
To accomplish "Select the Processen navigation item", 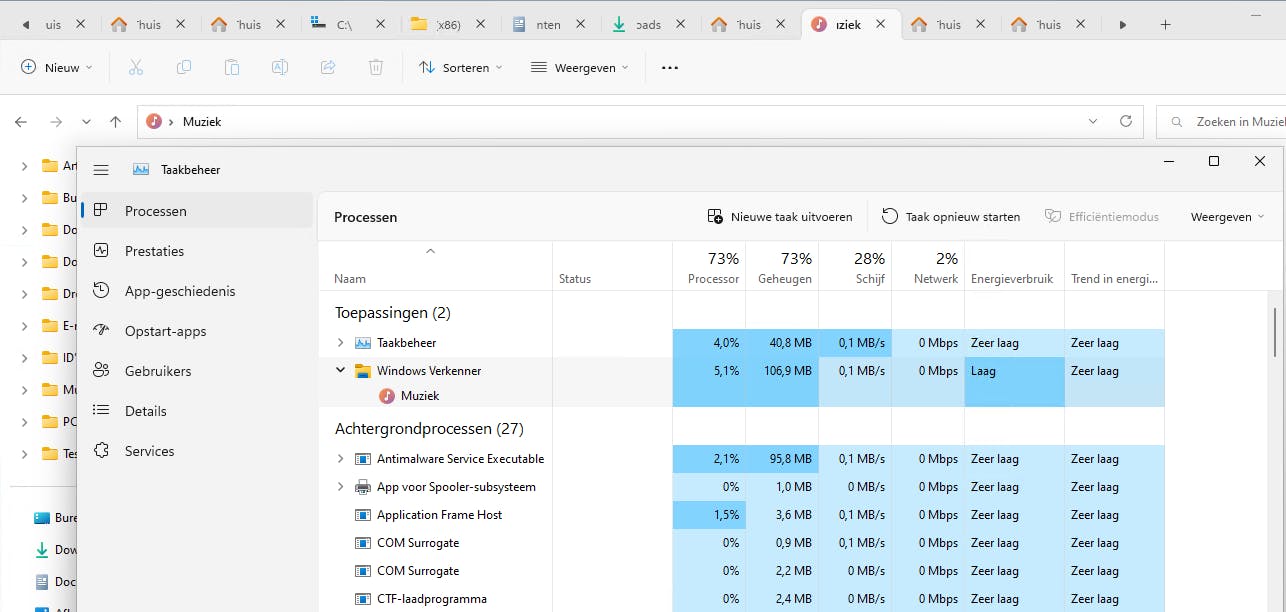I will [x=155, y=211].
